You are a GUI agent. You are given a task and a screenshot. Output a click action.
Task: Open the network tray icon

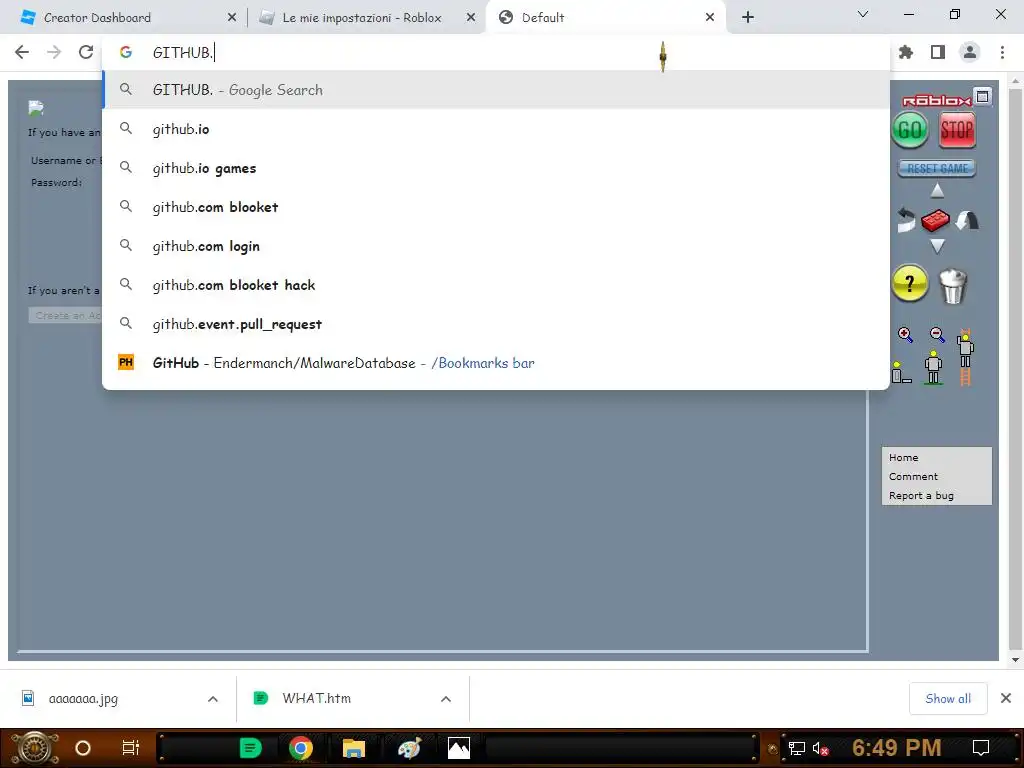(x=796, y=748)
